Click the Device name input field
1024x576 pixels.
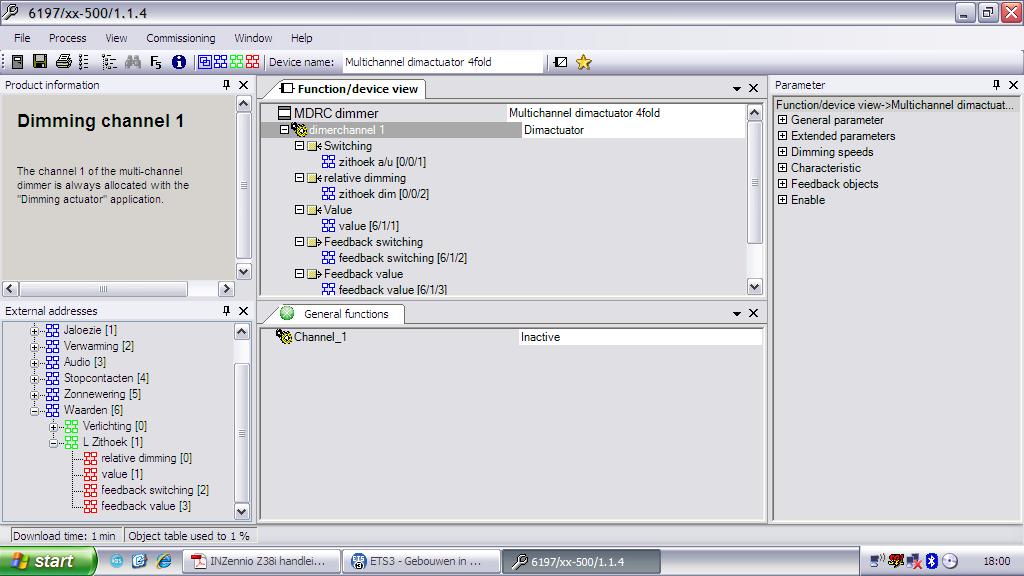(x=442, y=62)
